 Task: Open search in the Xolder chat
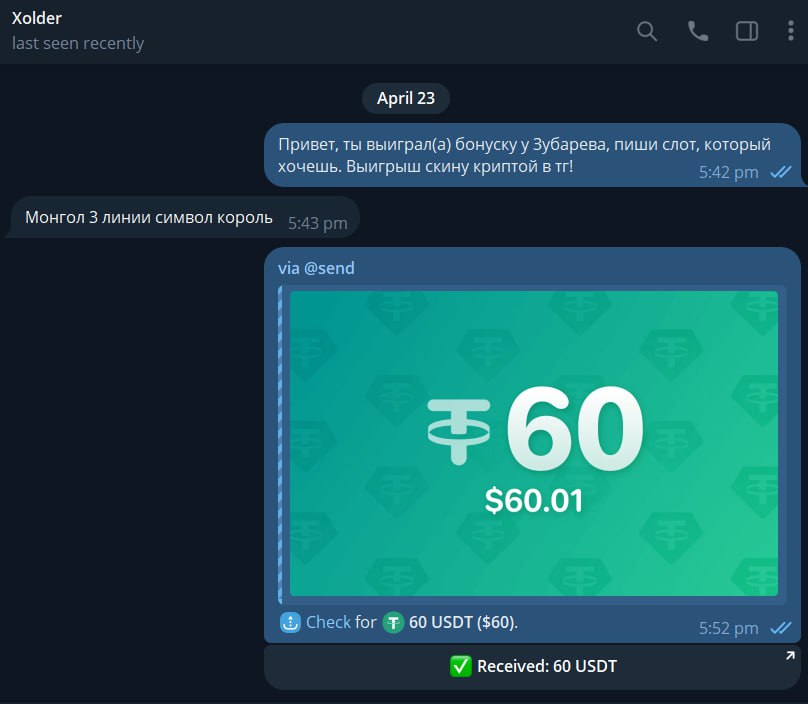[647, 31]
